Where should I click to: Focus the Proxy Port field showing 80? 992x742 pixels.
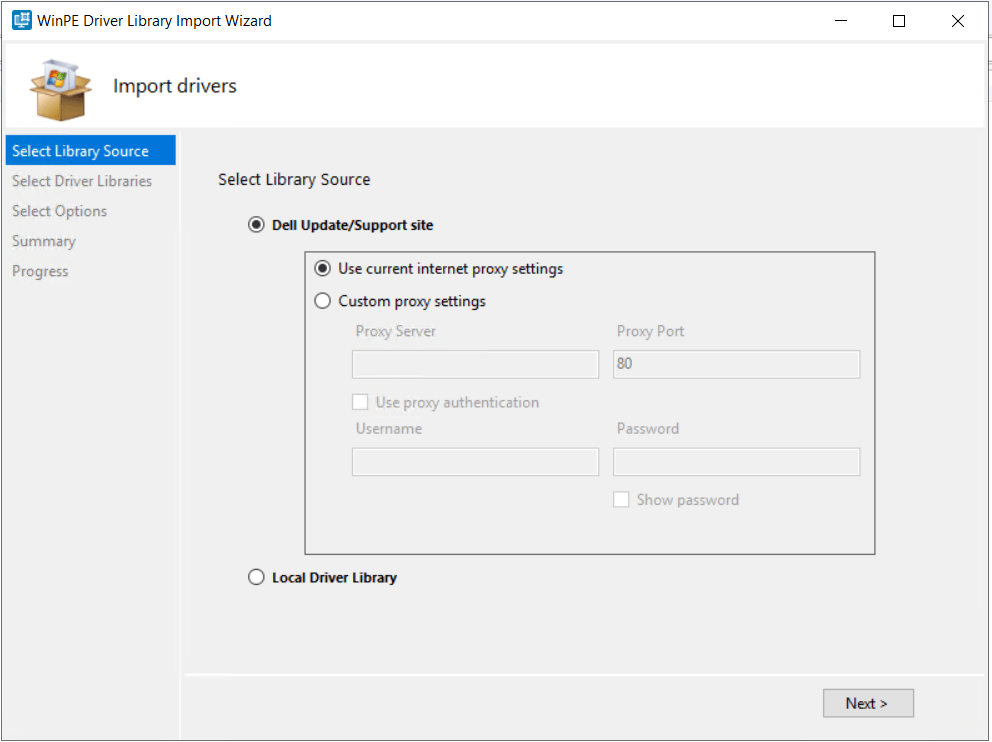(x=736, y=364)
